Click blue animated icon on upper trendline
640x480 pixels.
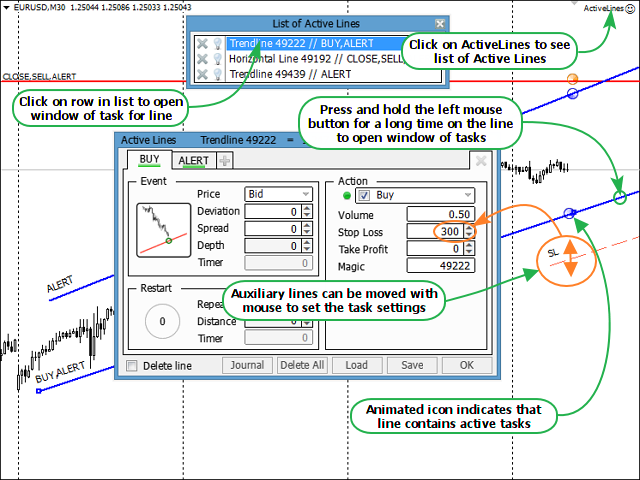click(x=573, y=94)
